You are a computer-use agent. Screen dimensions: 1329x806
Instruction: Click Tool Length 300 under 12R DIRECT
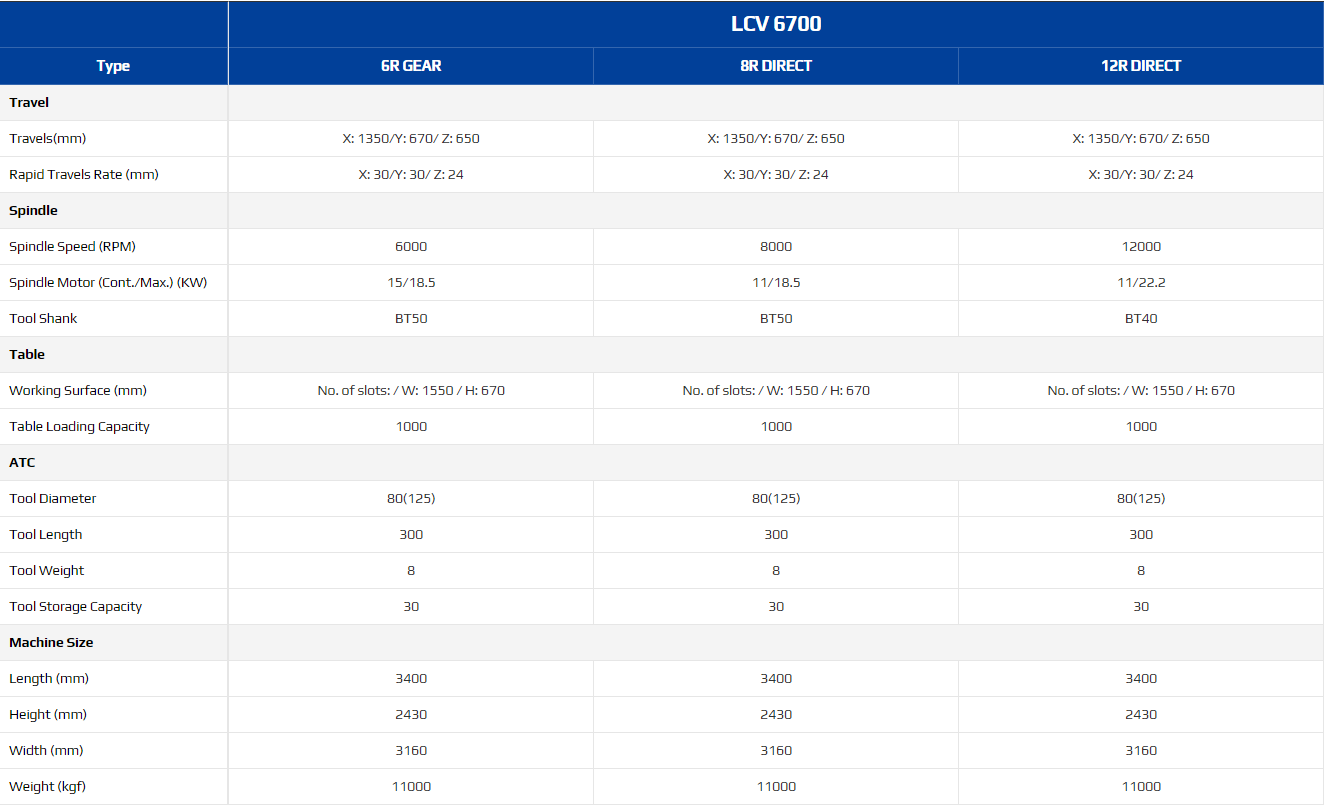coord(1141,534)
